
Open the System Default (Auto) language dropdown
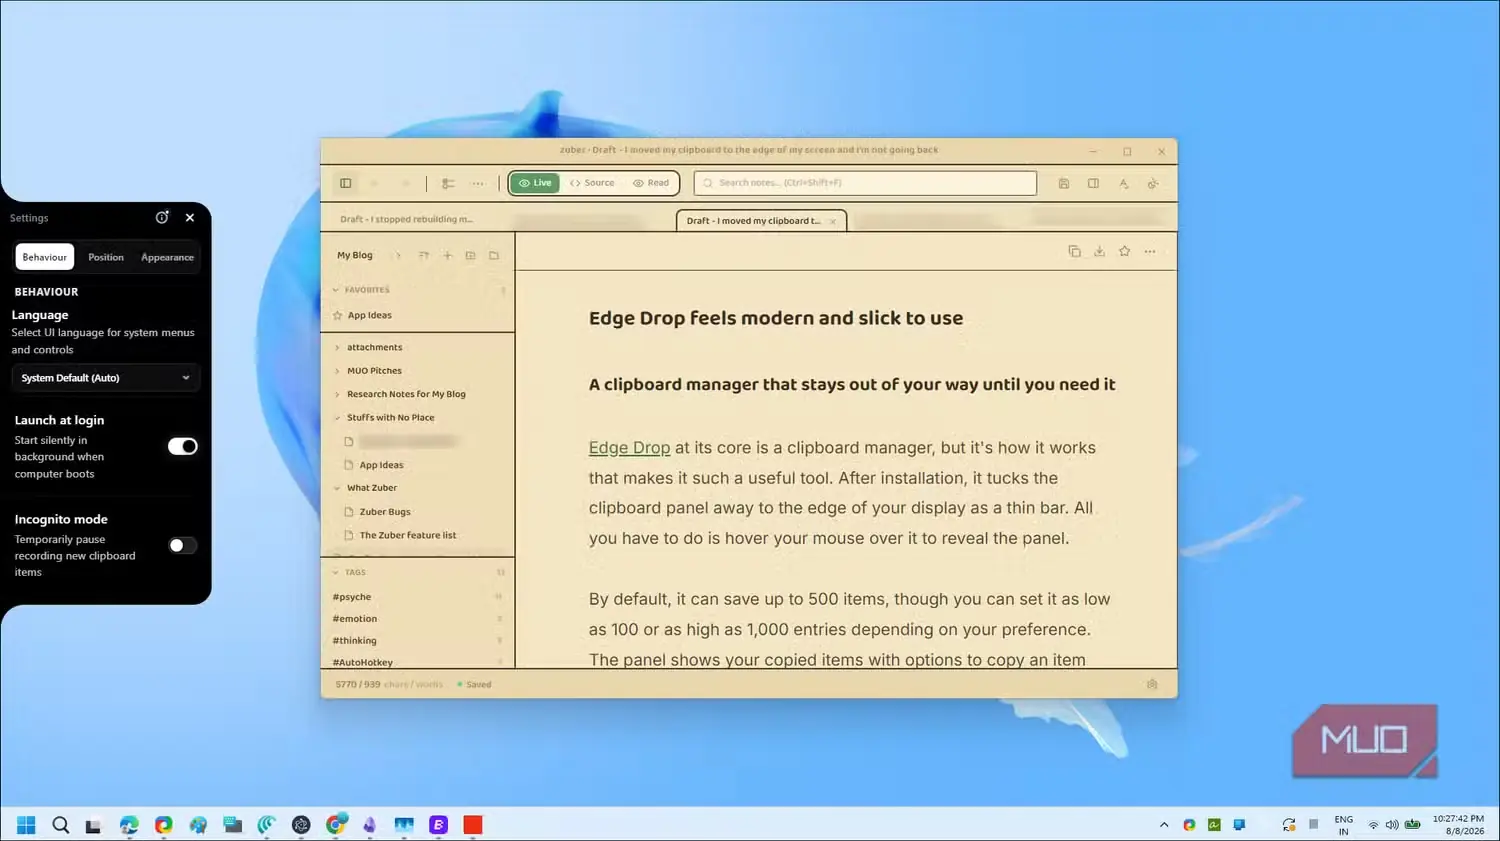coord(105,378)
